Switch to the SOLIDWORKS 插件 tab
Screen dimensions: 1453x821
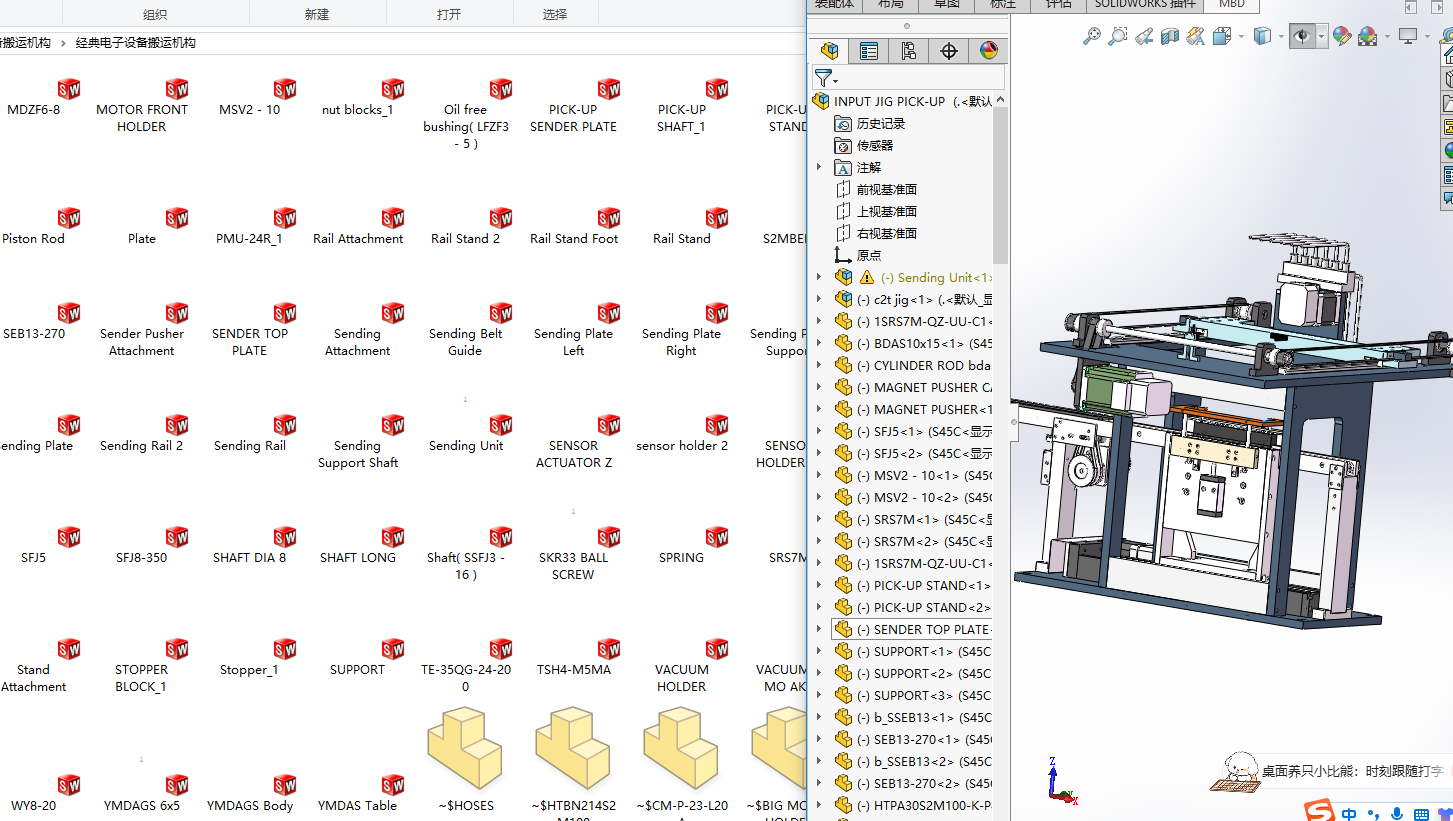(1144, 4)
